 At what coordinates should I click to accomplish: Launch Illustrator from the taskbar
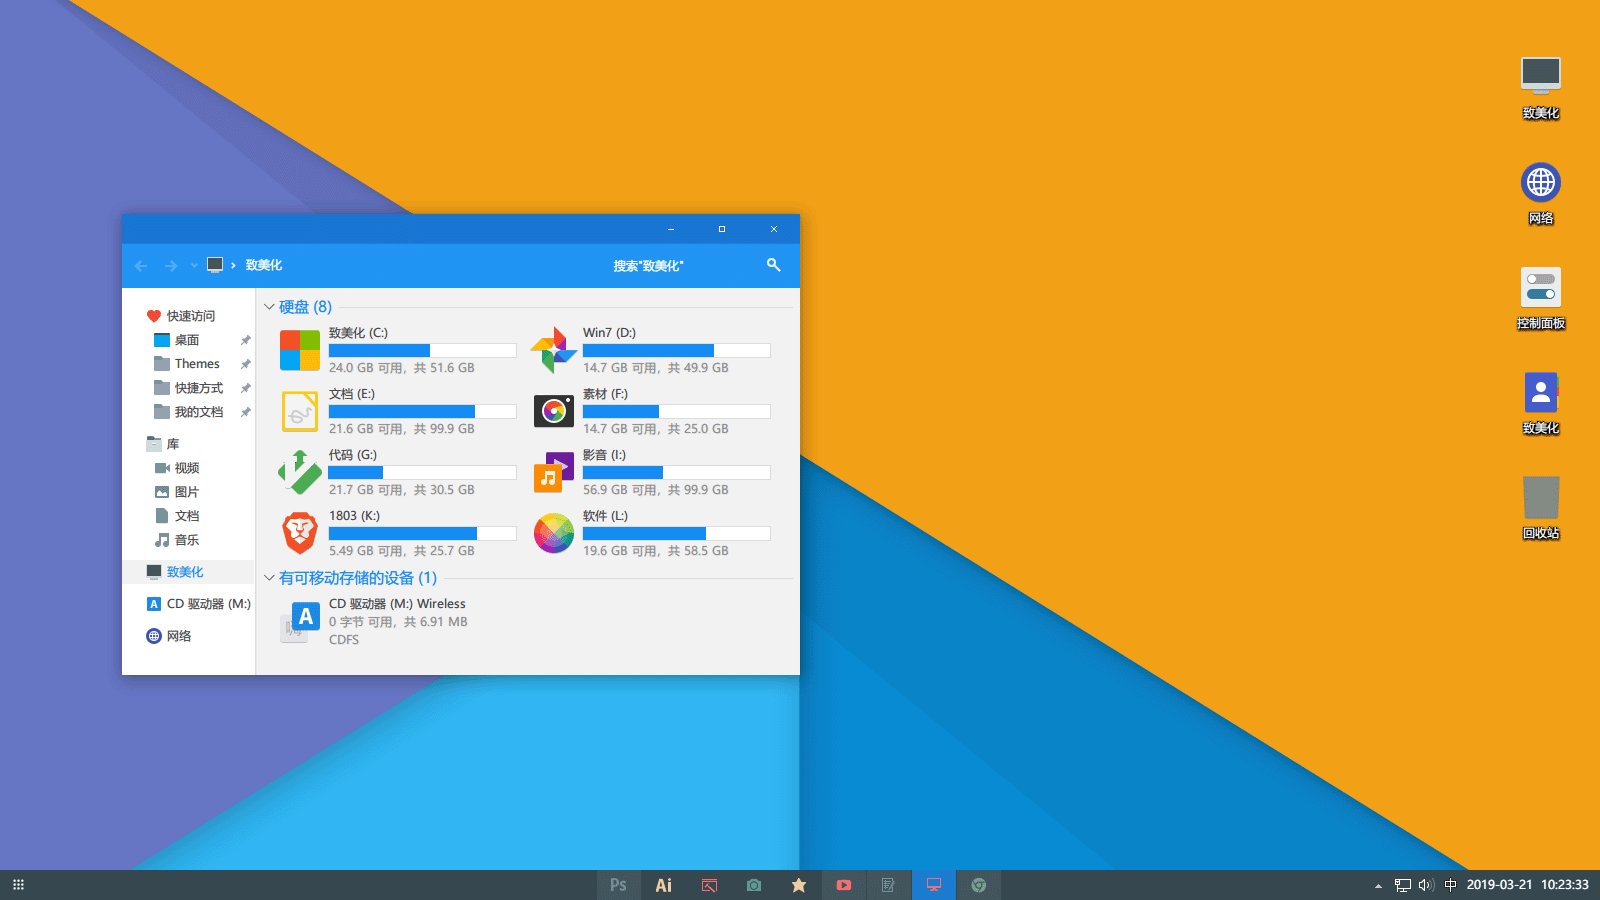pyautogui.click(x=663, y=885)
